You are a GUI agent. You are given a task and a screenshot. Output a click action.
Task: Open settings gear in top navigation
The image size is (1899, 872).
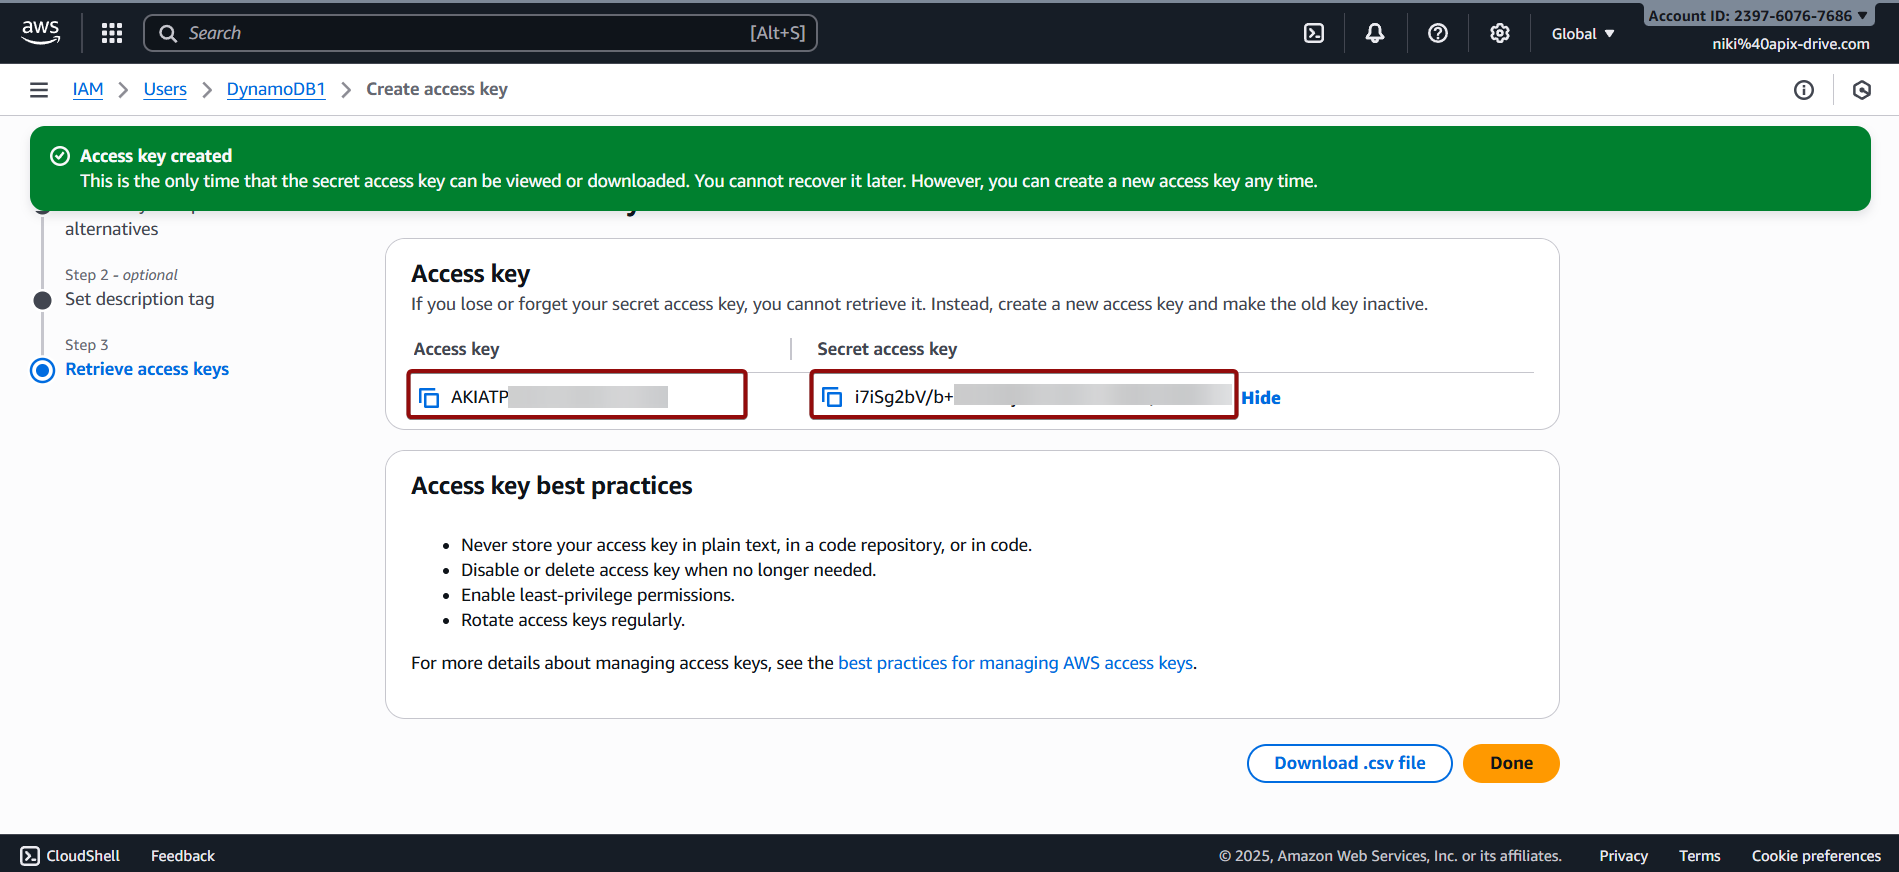[x=1499, y=33]
